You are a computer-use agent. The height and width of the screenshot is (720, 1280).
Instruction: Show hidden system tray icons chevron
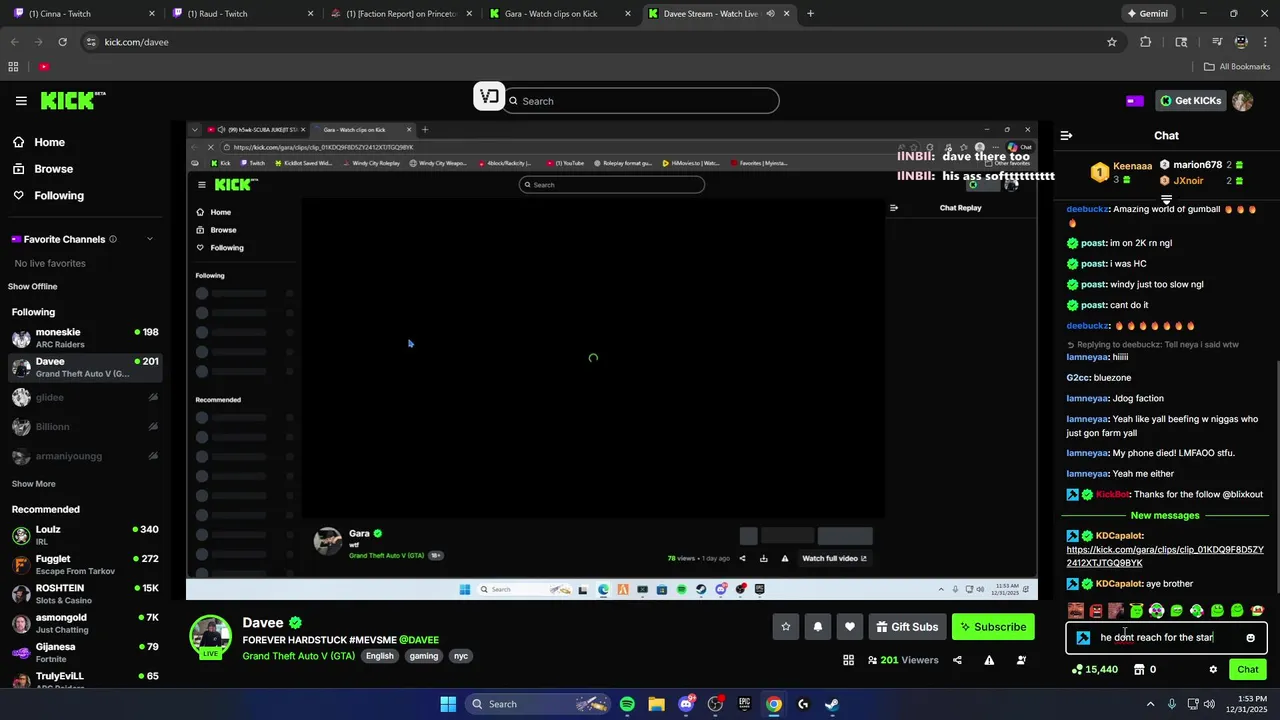click(x=1150, y=704)
